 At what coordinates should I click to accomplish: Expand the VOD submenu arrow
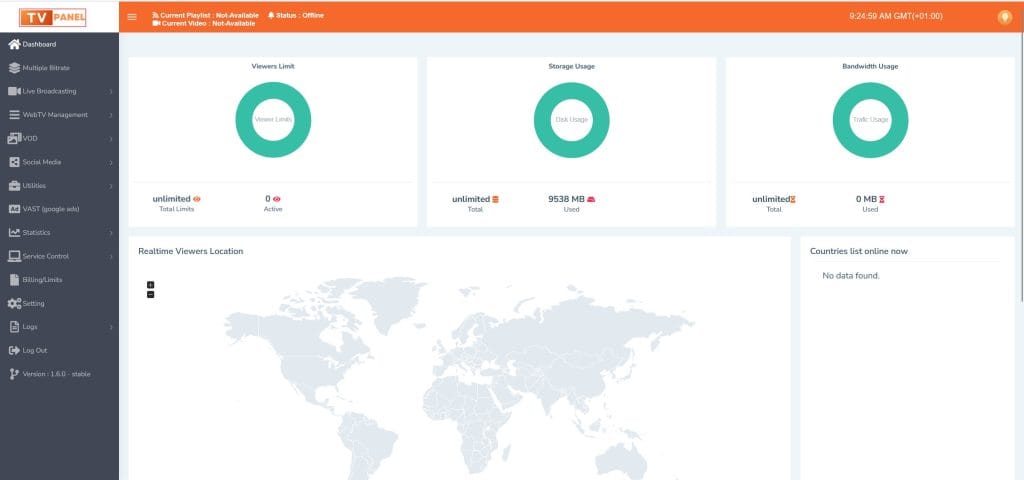coord(111,139)
